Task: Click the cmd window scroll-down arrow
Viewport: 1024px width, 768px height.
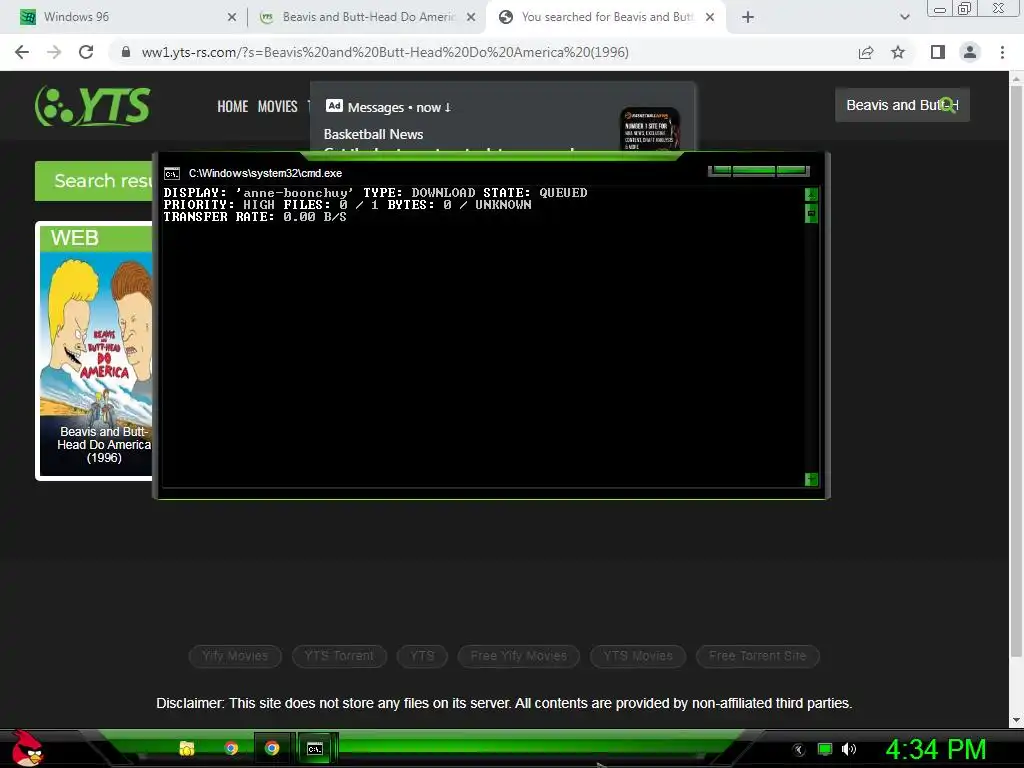Action: [x=811, y=479]
